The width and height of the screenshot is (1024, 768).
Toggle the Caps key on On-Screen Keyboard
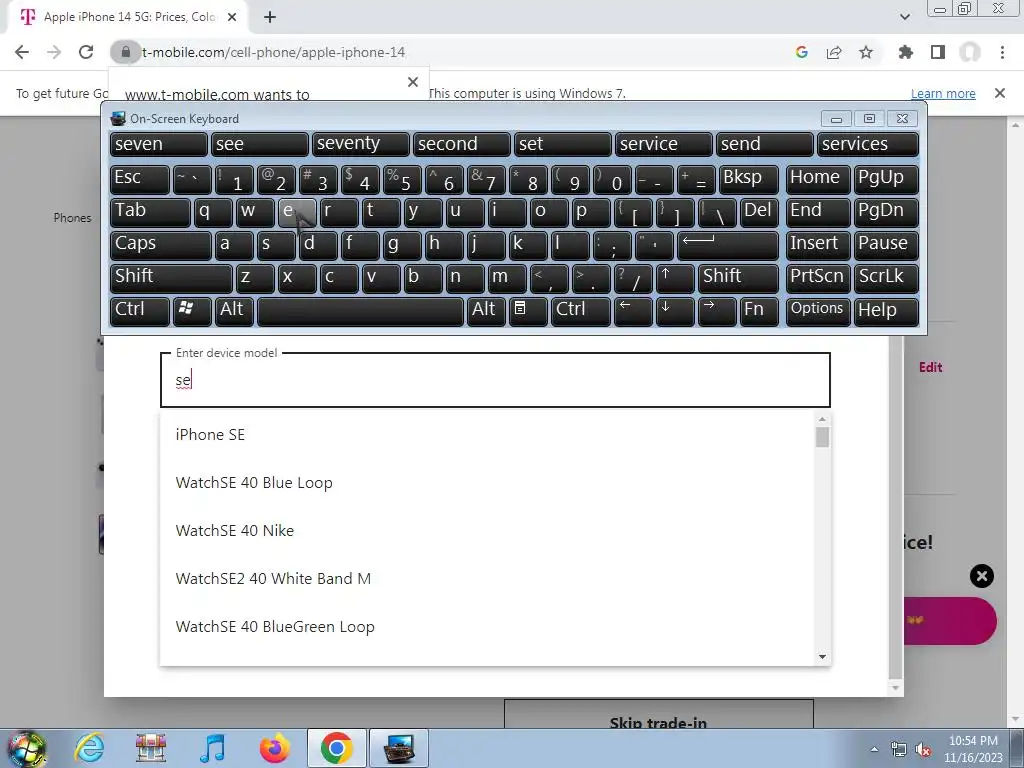pyautogui.click(x=161, y=245)
